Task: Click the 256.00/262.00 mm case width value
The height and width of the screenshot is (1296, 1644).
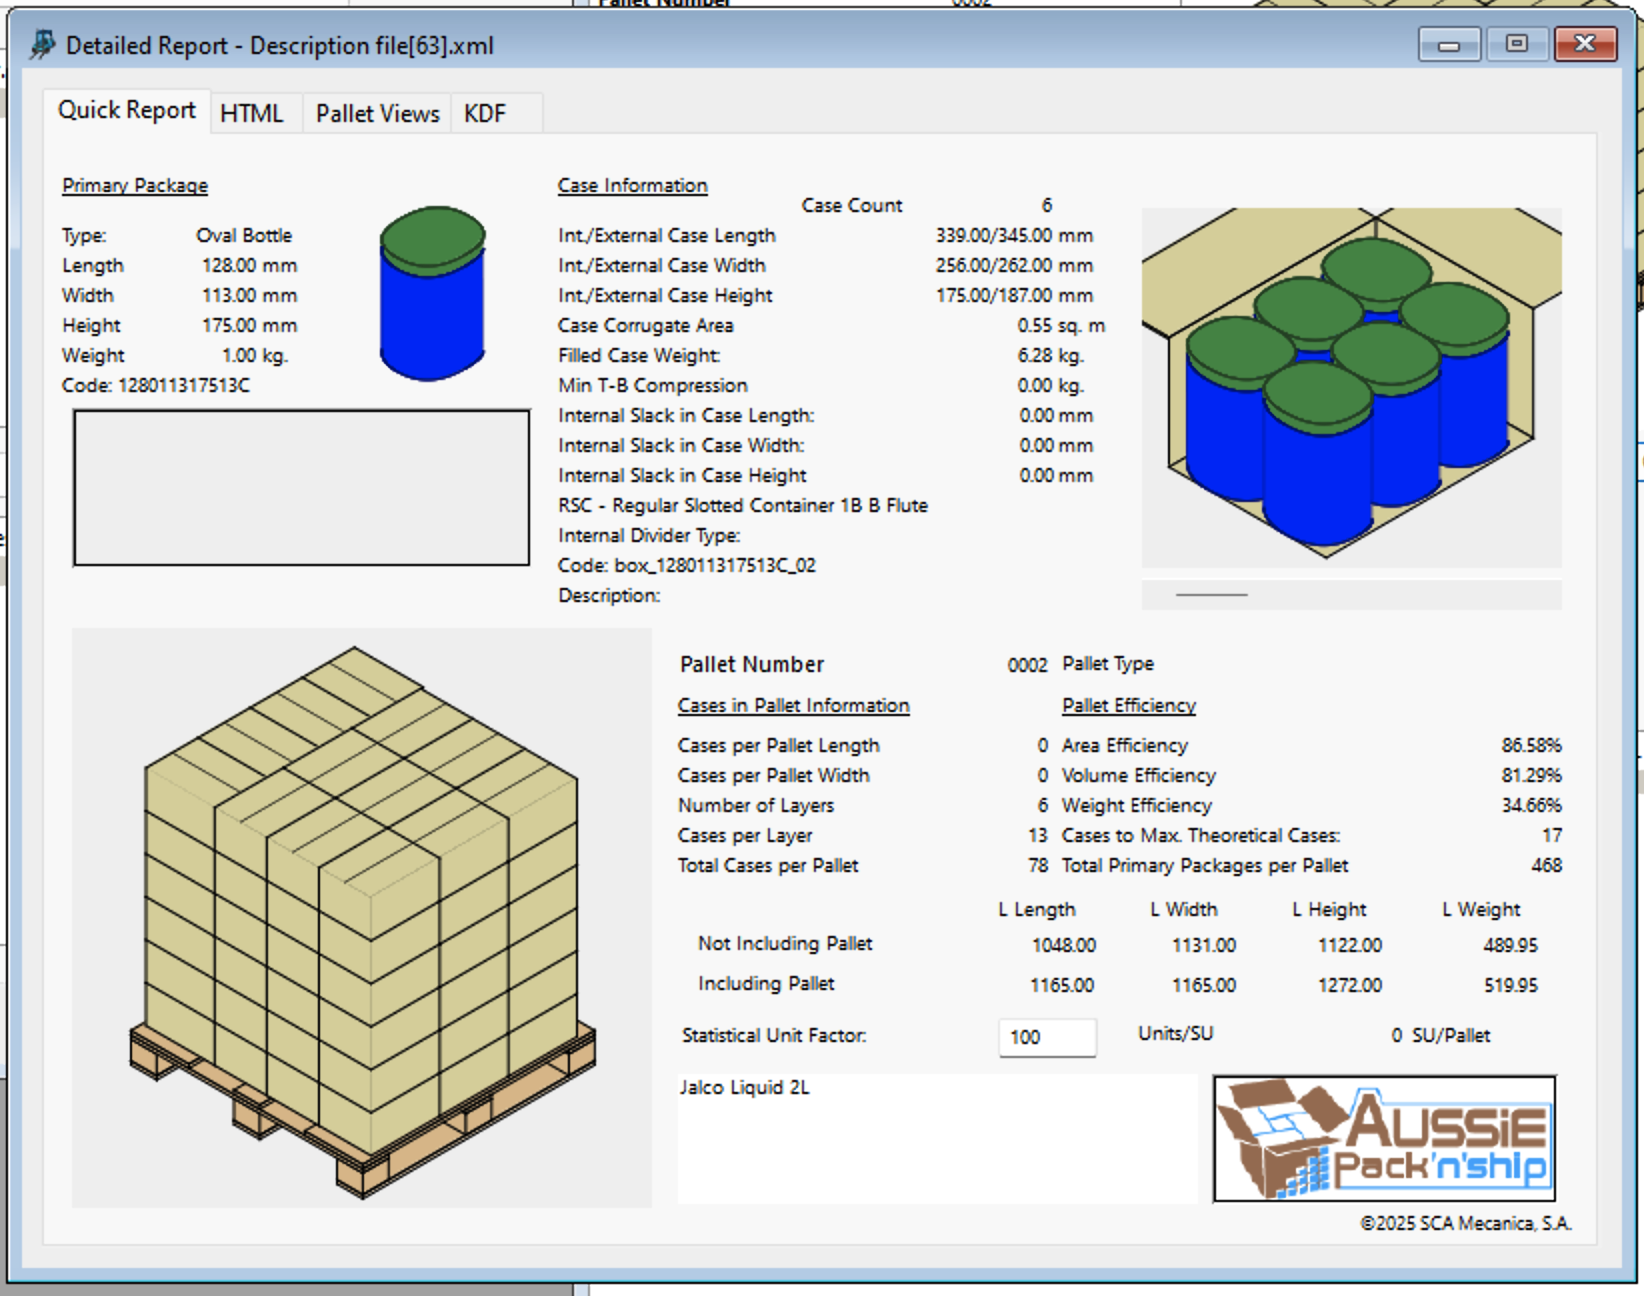Action: [x=1014, y=265]
